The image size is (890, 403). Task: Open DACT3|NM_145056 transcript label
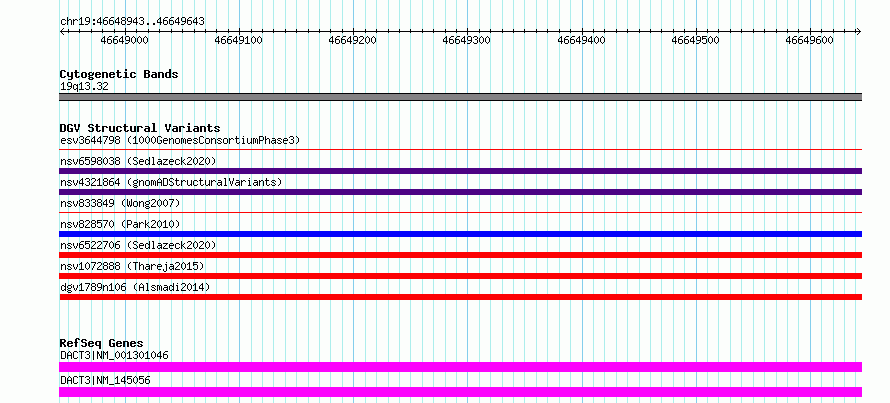[x=105, y=380]
